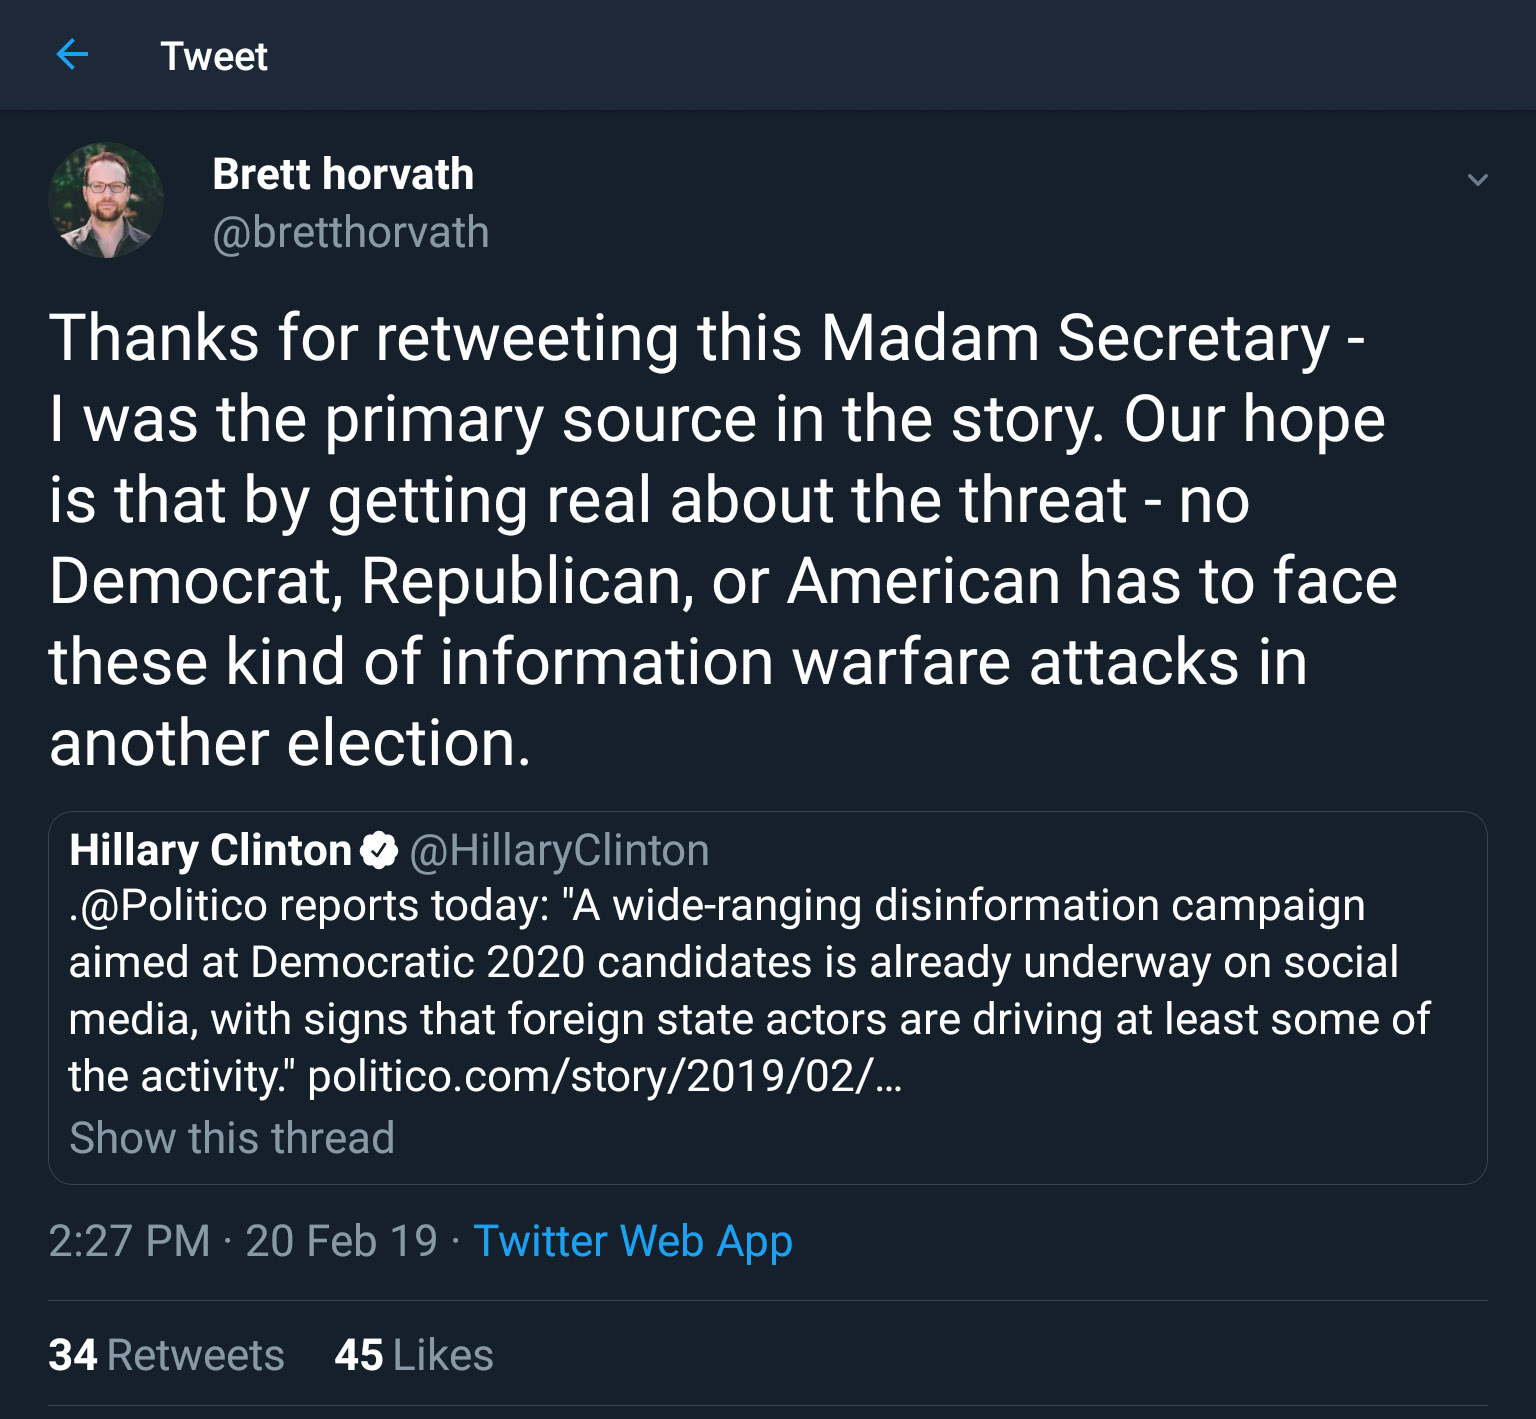Click the Tweet header title
The image size is (1536, 1419).
[214, 56]
